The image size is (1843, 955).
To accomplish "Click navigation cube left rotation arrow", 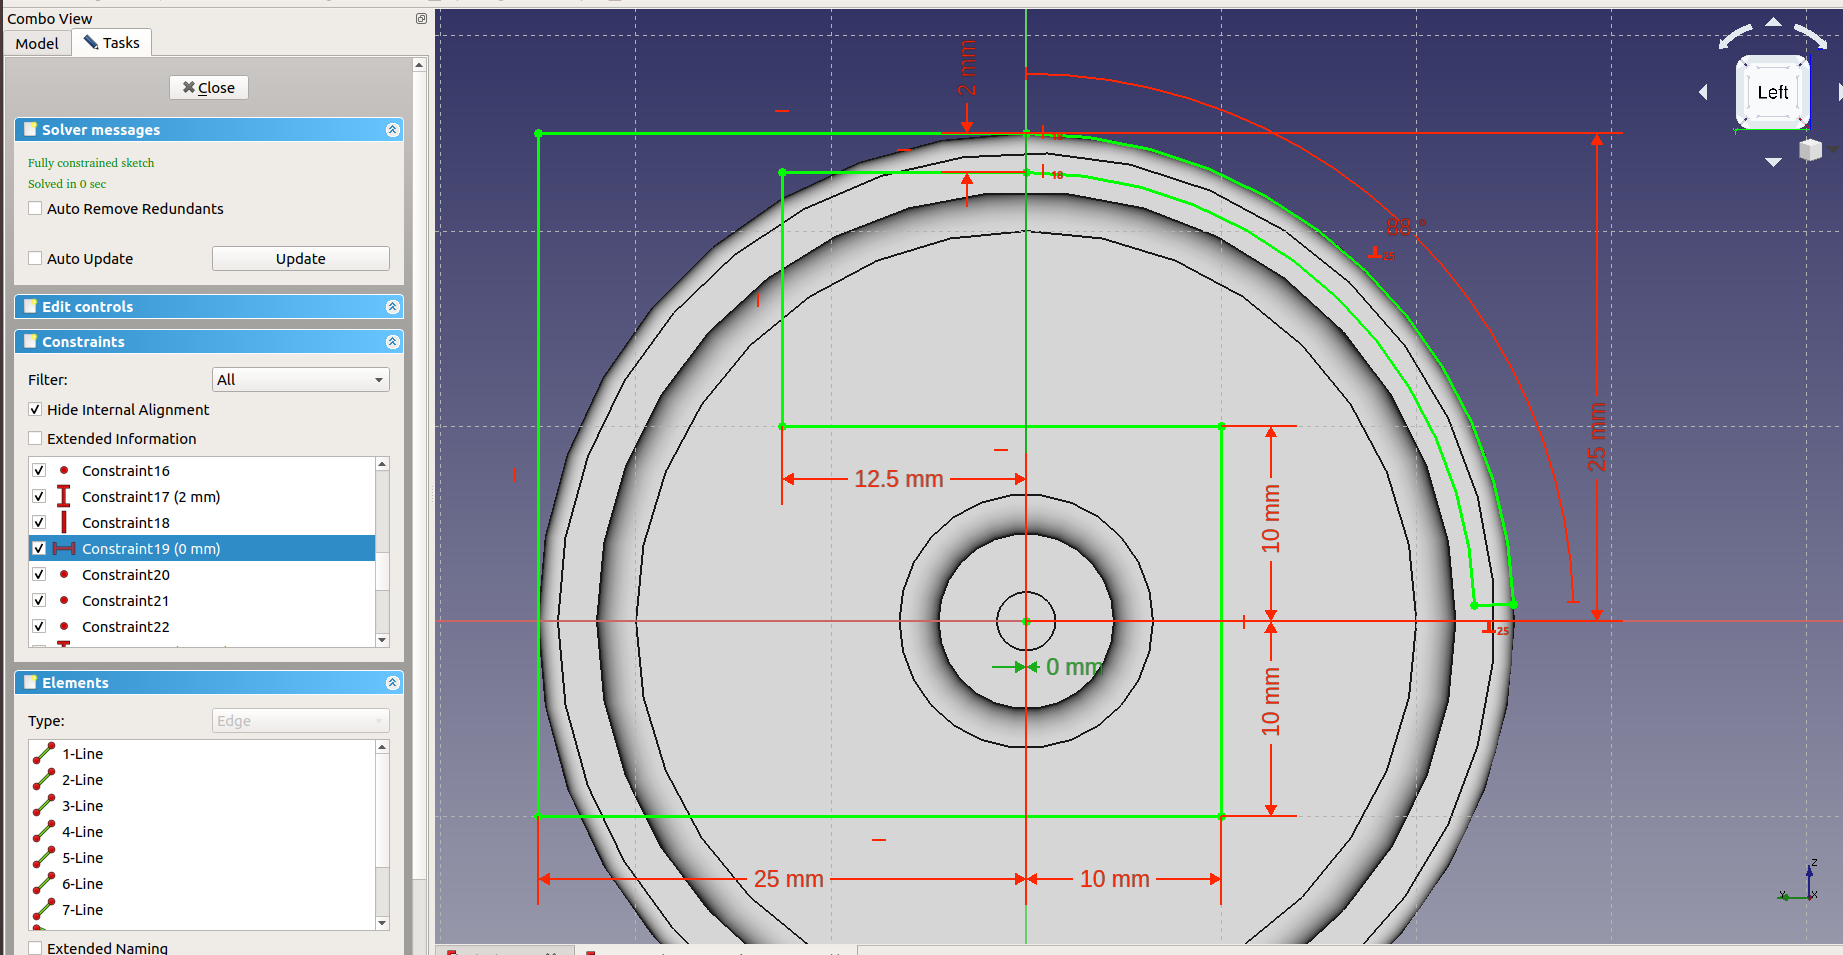I will pos(1703,92).
